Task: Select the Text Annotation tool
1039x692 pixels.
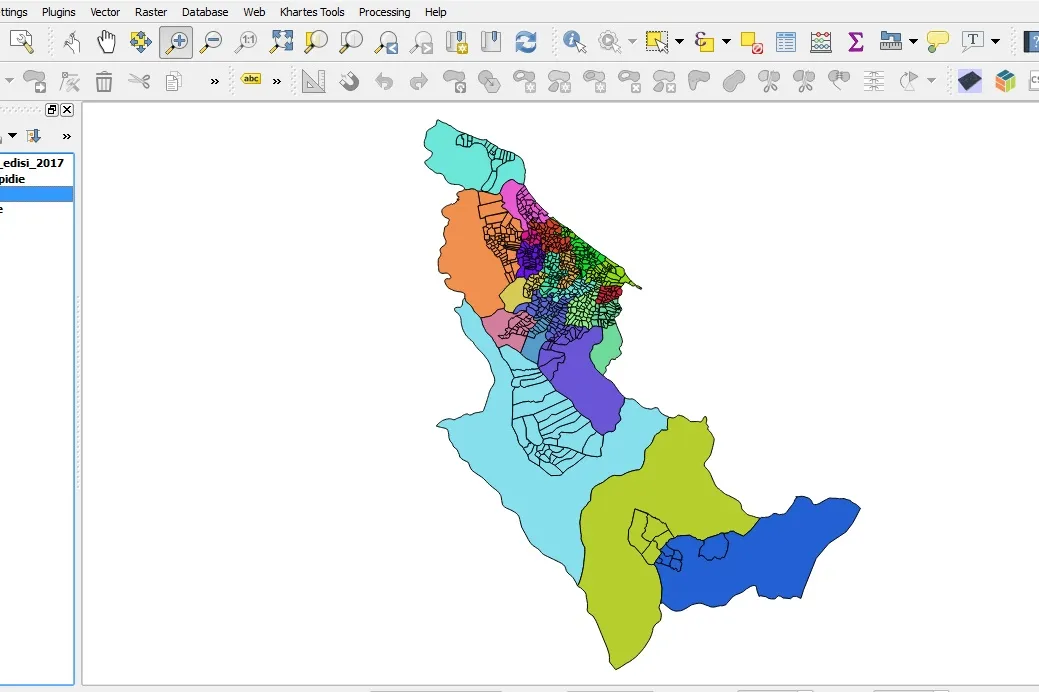Action: point(973,42)
